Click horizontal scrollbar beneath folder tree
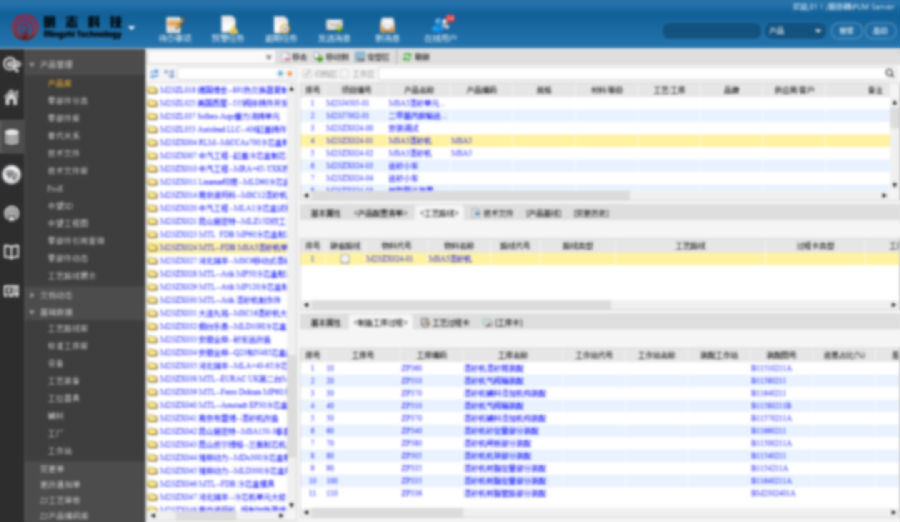 pyautogui.click(x=205, y=516)
